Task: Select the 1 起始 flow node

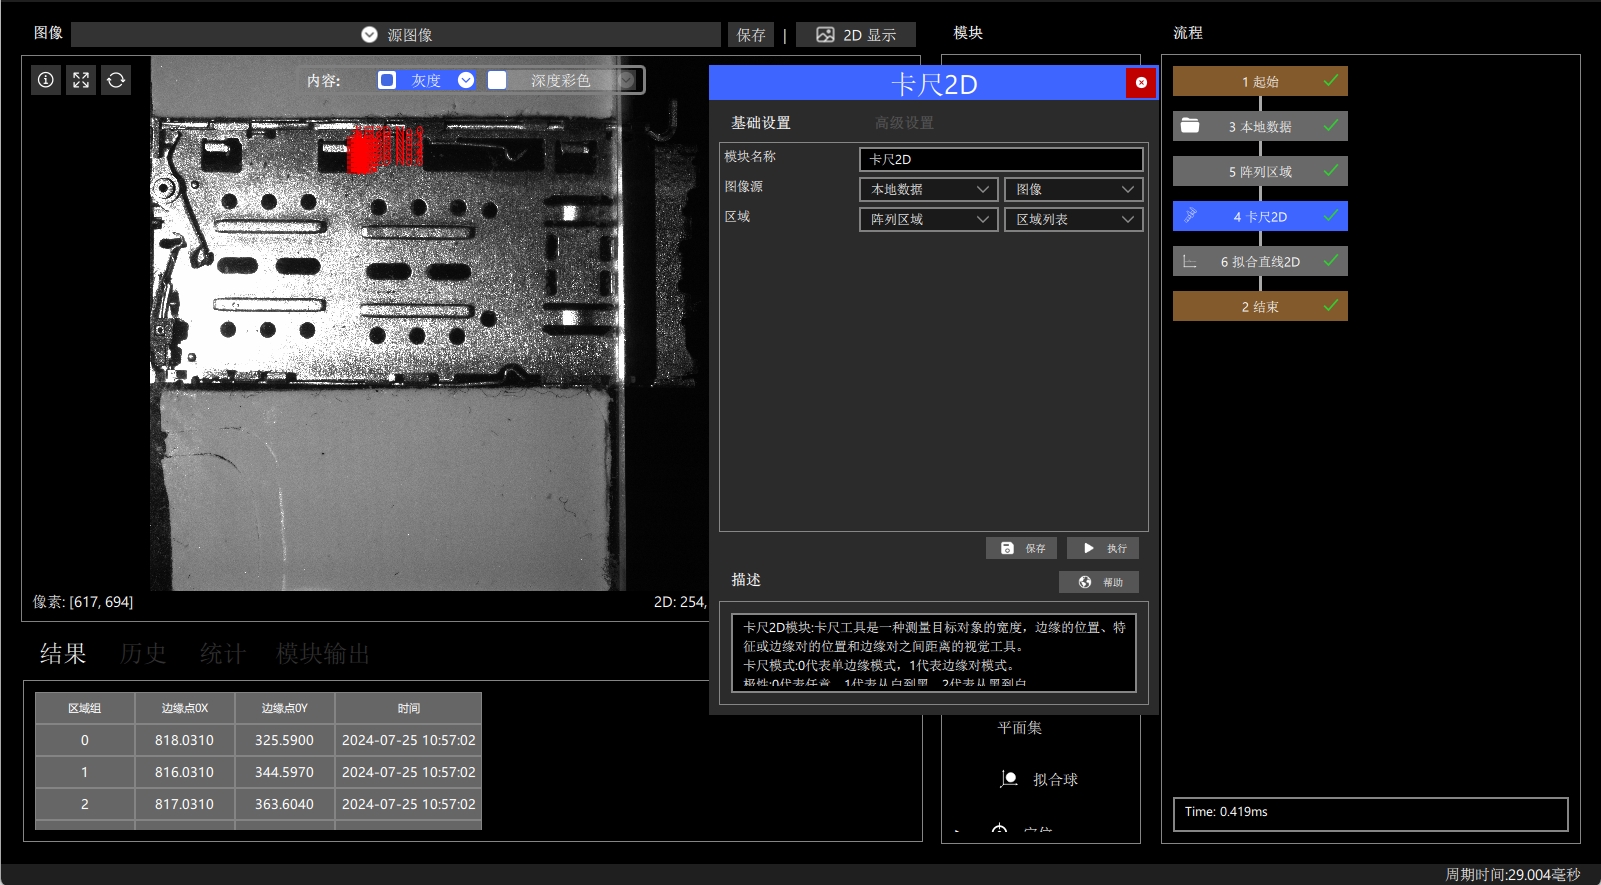Action: (1260, 81)
